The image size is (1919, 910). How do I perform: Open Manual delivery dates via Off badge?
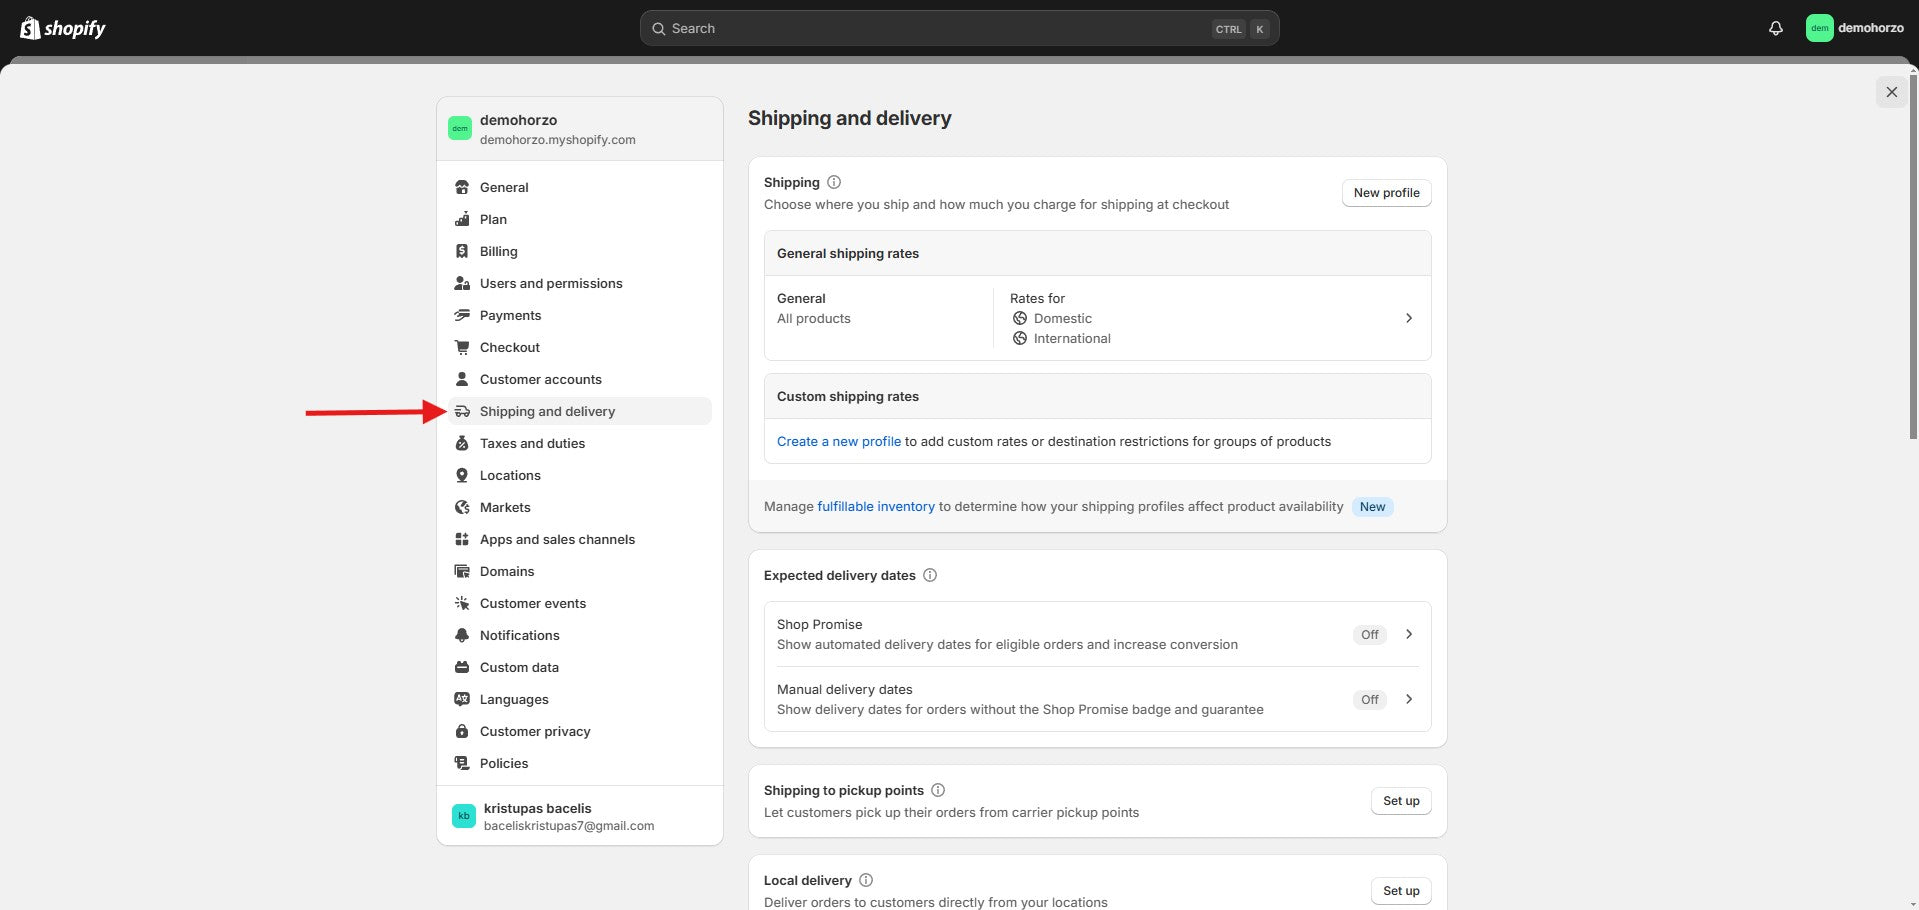click(1369, 699)
